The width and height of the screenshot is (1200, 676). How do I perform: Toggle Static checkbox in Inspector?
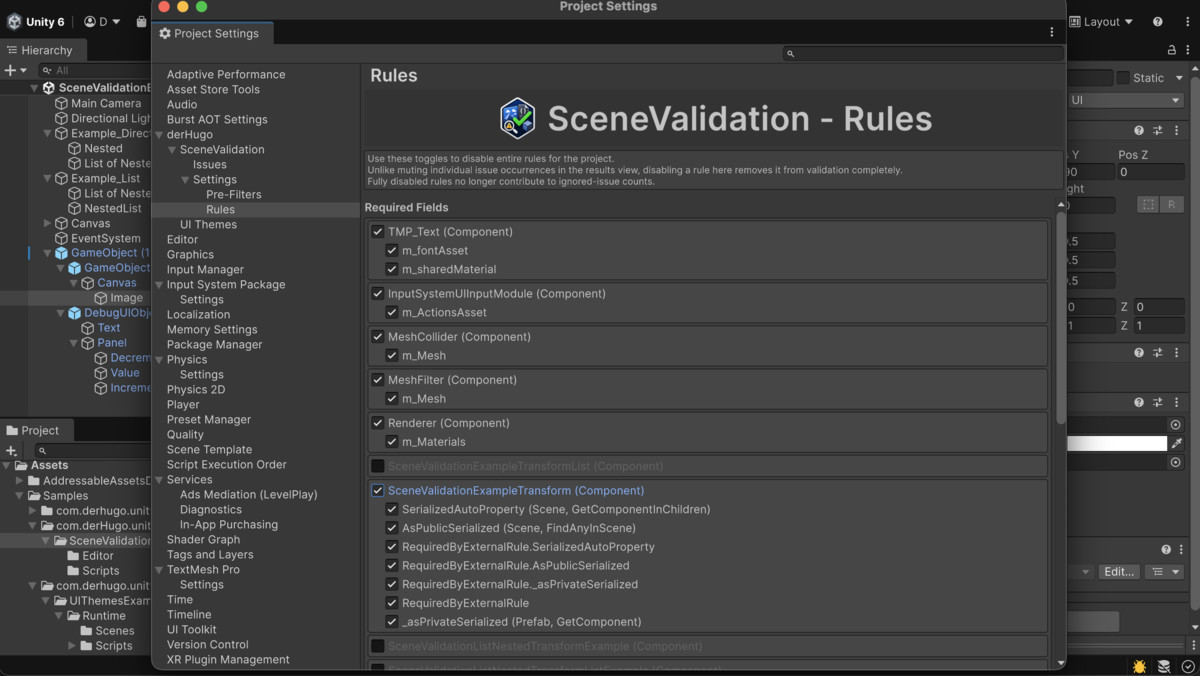1123,77
